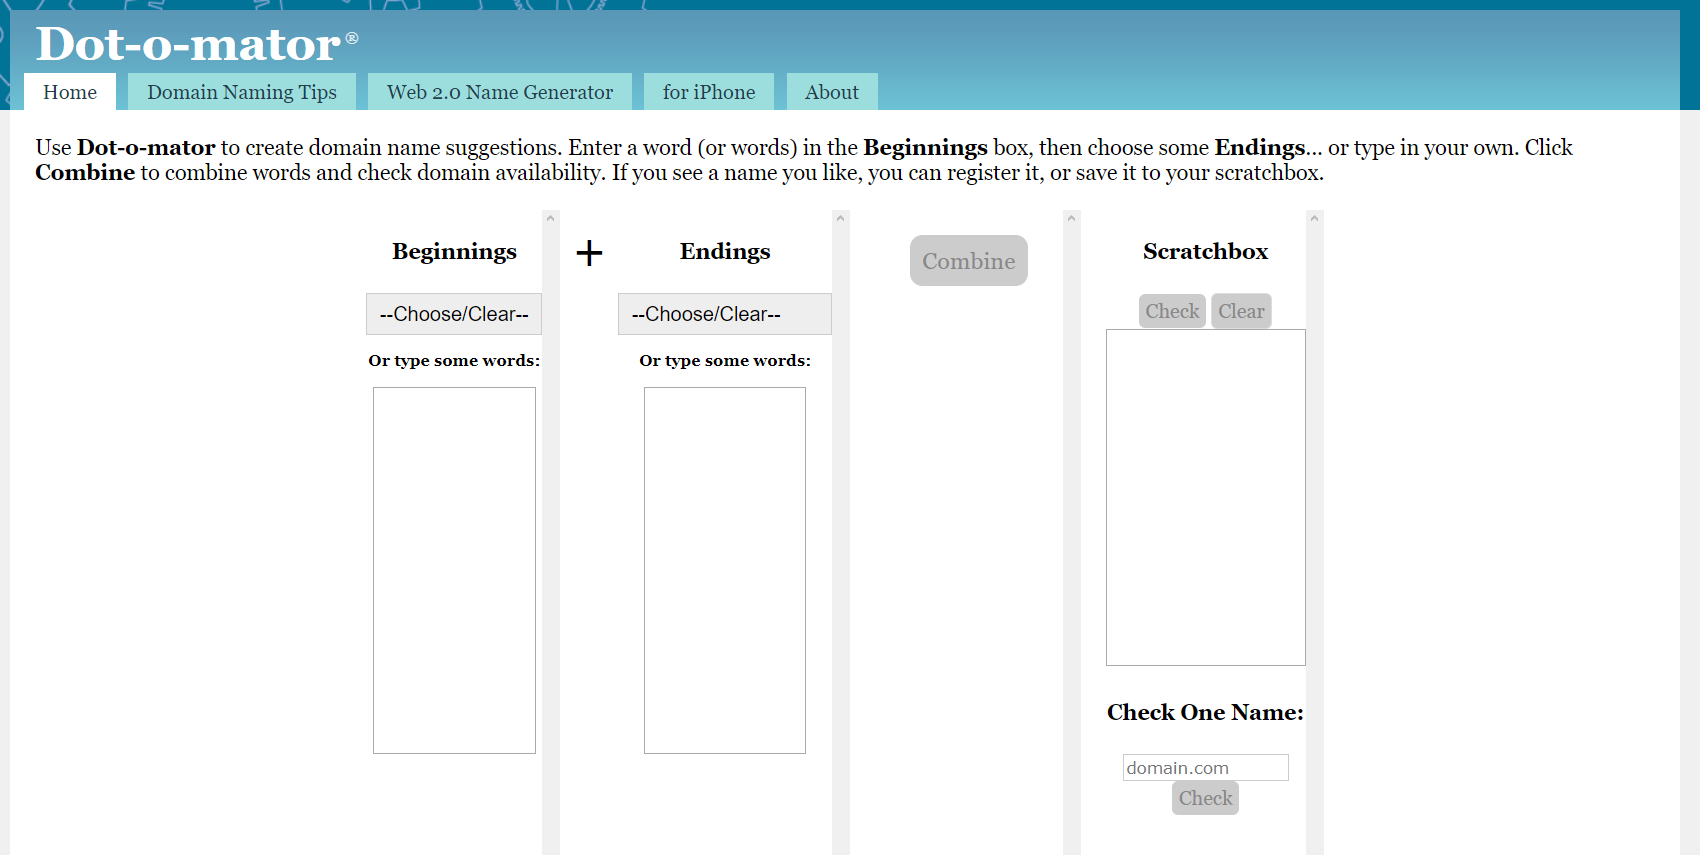Focus the Endings words text area
This screenshot has height=855, width=1700.
[x=724, y=570]
